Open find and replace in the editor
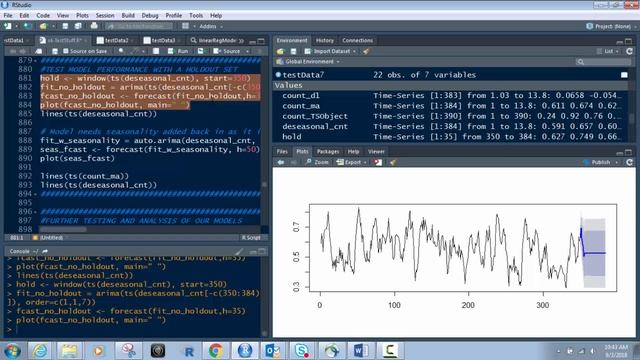Screen dimensions: 640x360 point(121,51)
